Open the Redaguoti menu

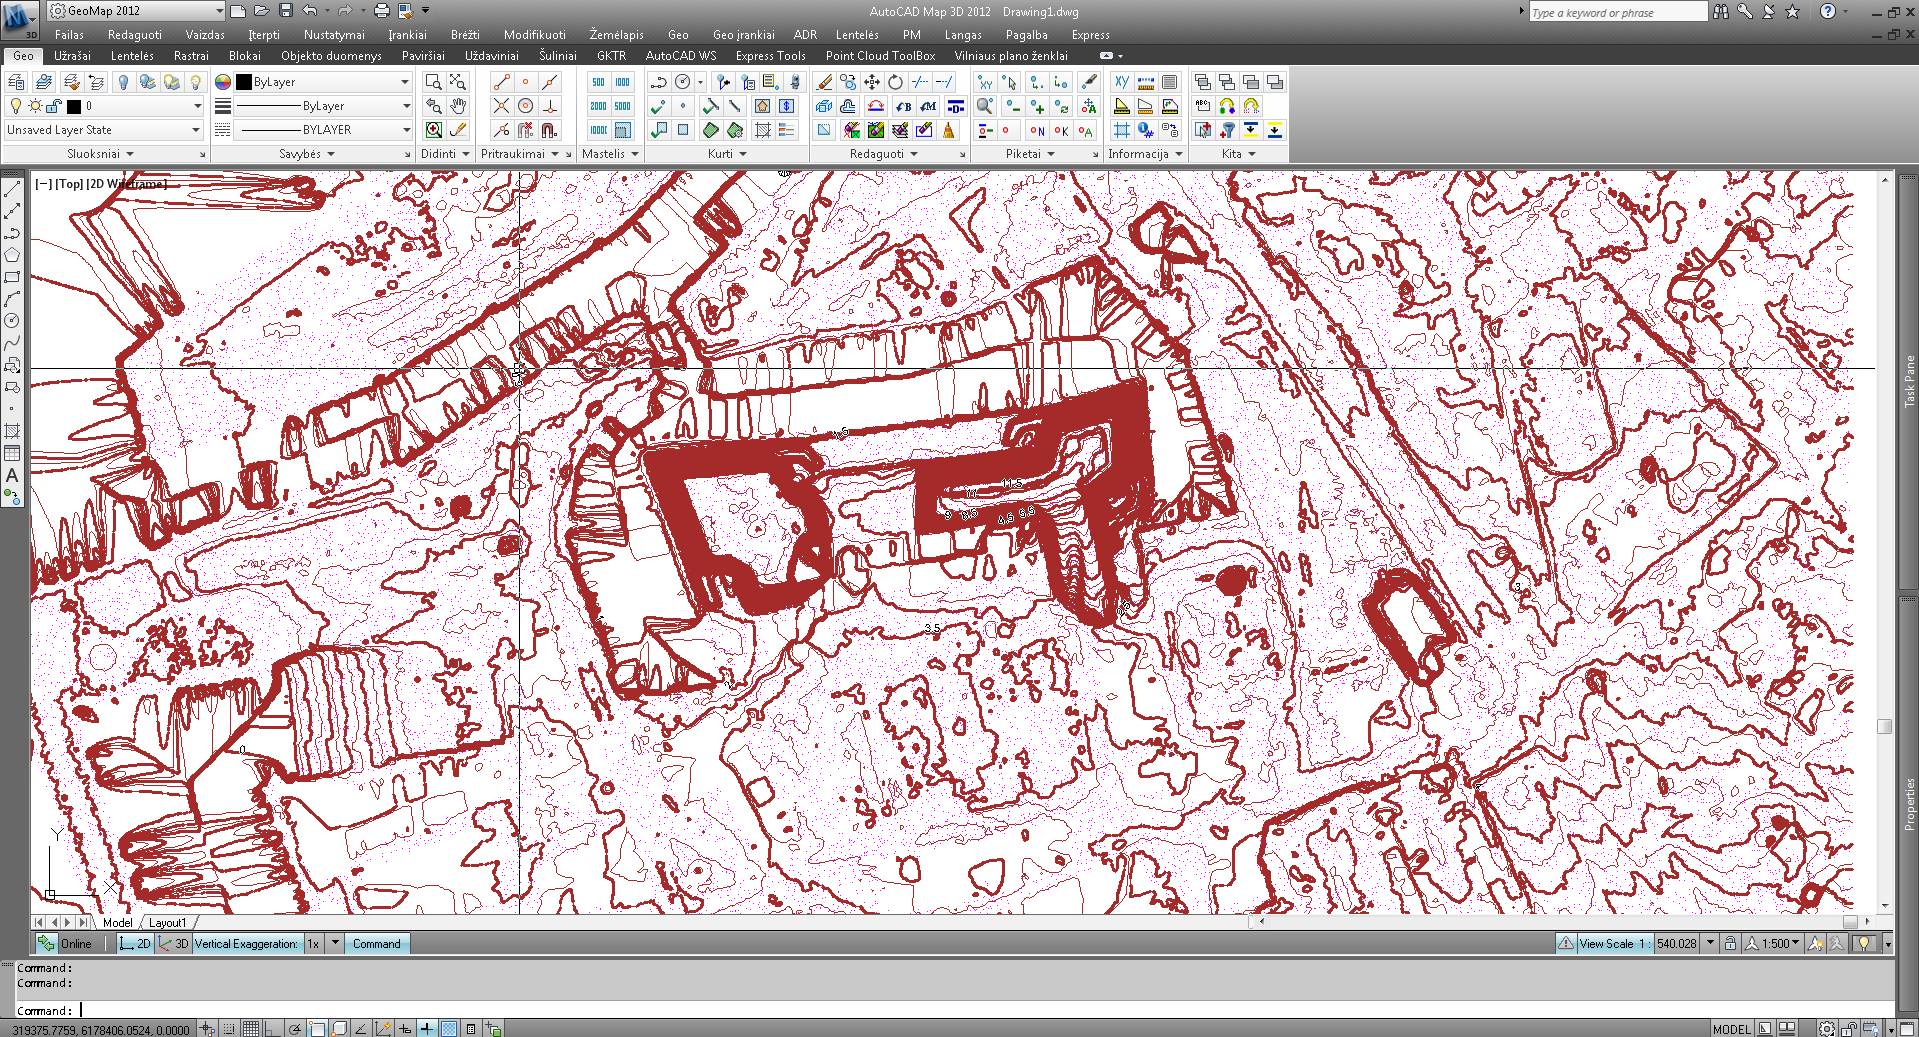coord(134,35)
